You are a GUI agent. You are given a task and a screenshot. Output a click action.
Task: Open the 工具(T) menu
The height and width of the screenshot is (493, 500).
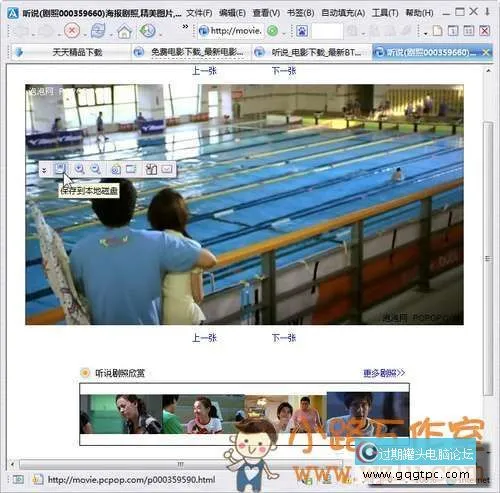[x=385, y=13]
